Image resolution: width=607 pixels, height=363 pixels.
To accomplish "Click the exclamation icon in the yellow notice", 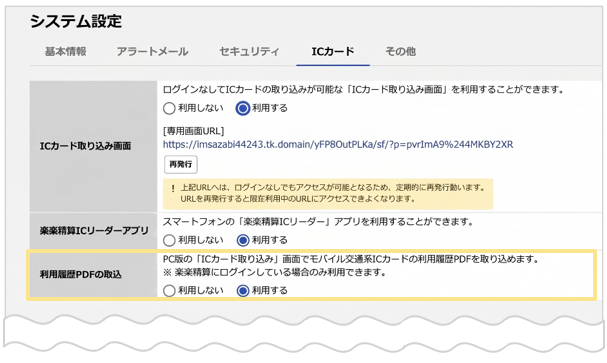I will pyautogui.click(x=173, y=188).
